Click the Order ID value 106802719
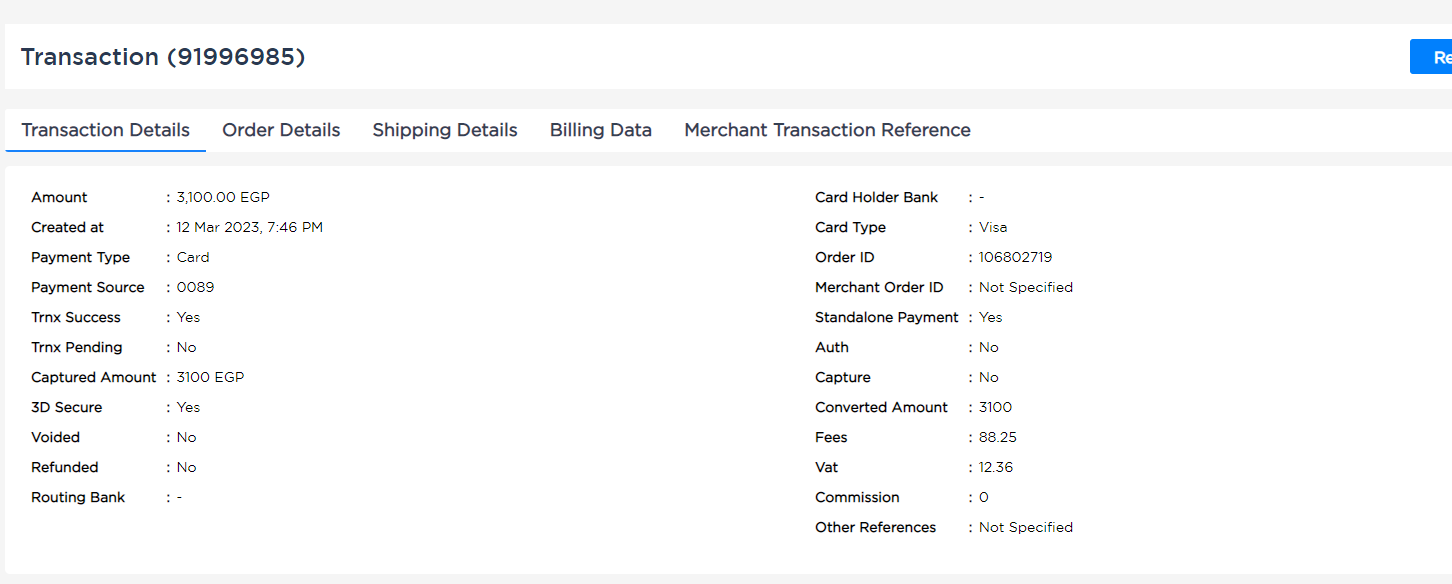Screen dimensions: 1452x584 [1015, 257]
